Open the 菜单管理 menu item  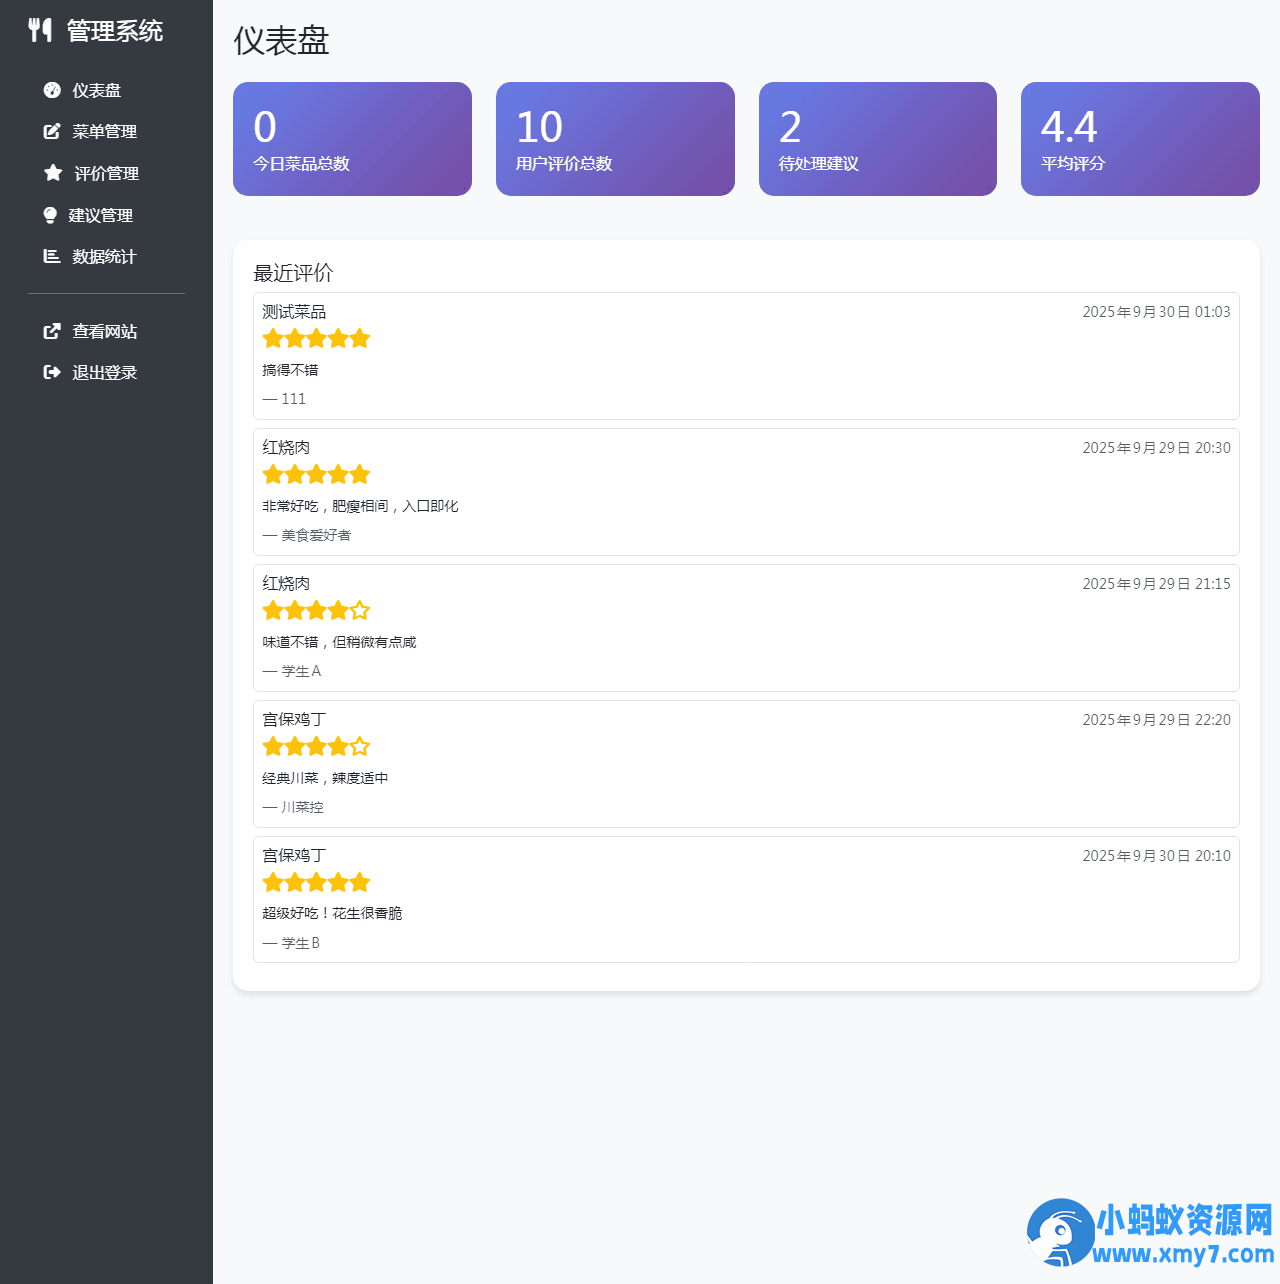coord(104,131)
